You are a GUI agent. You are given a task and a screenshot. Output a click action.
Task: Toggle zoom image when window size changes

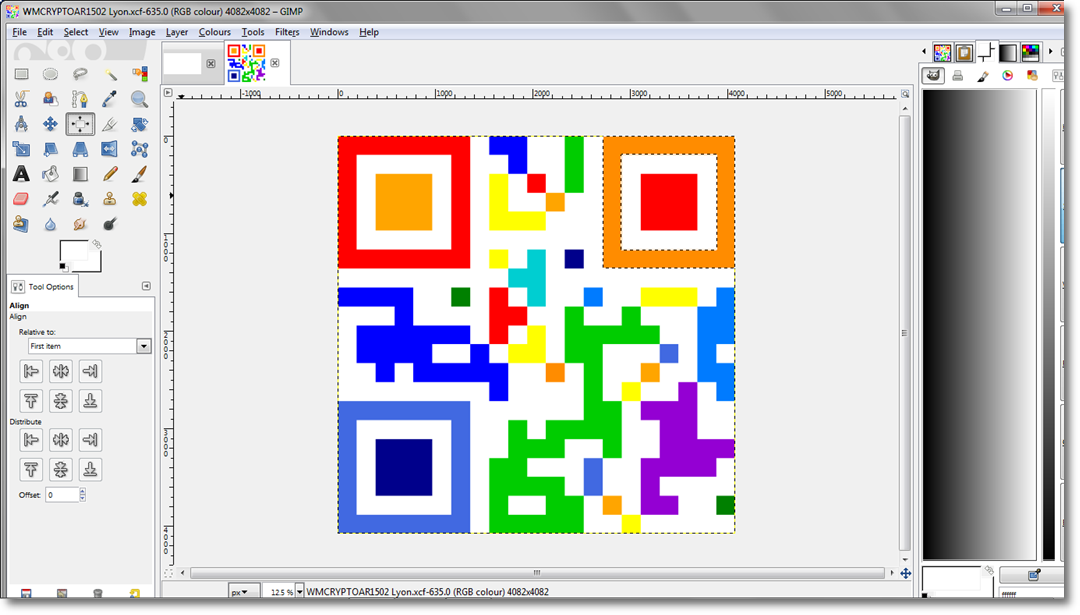pos(905,93)
